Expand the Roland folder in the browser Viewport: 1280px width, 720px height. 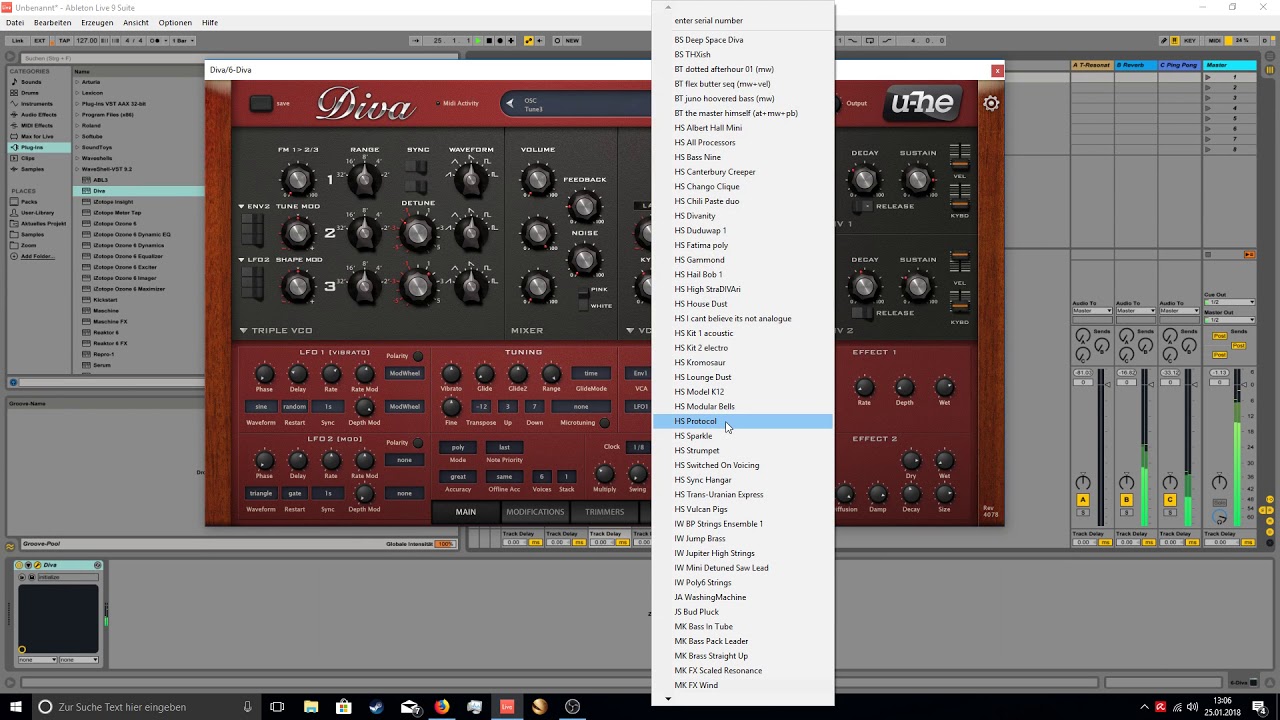click(77, 125)
